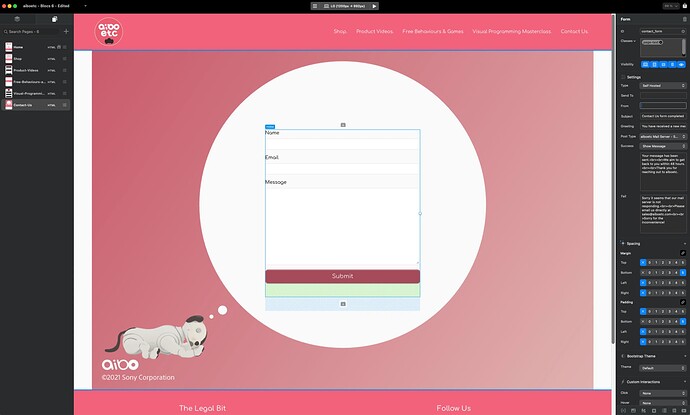This screenshot has width=690, height=415.
Task: Toggle visibility on the fourth breakpoint
Action: [x=672, y=64]
